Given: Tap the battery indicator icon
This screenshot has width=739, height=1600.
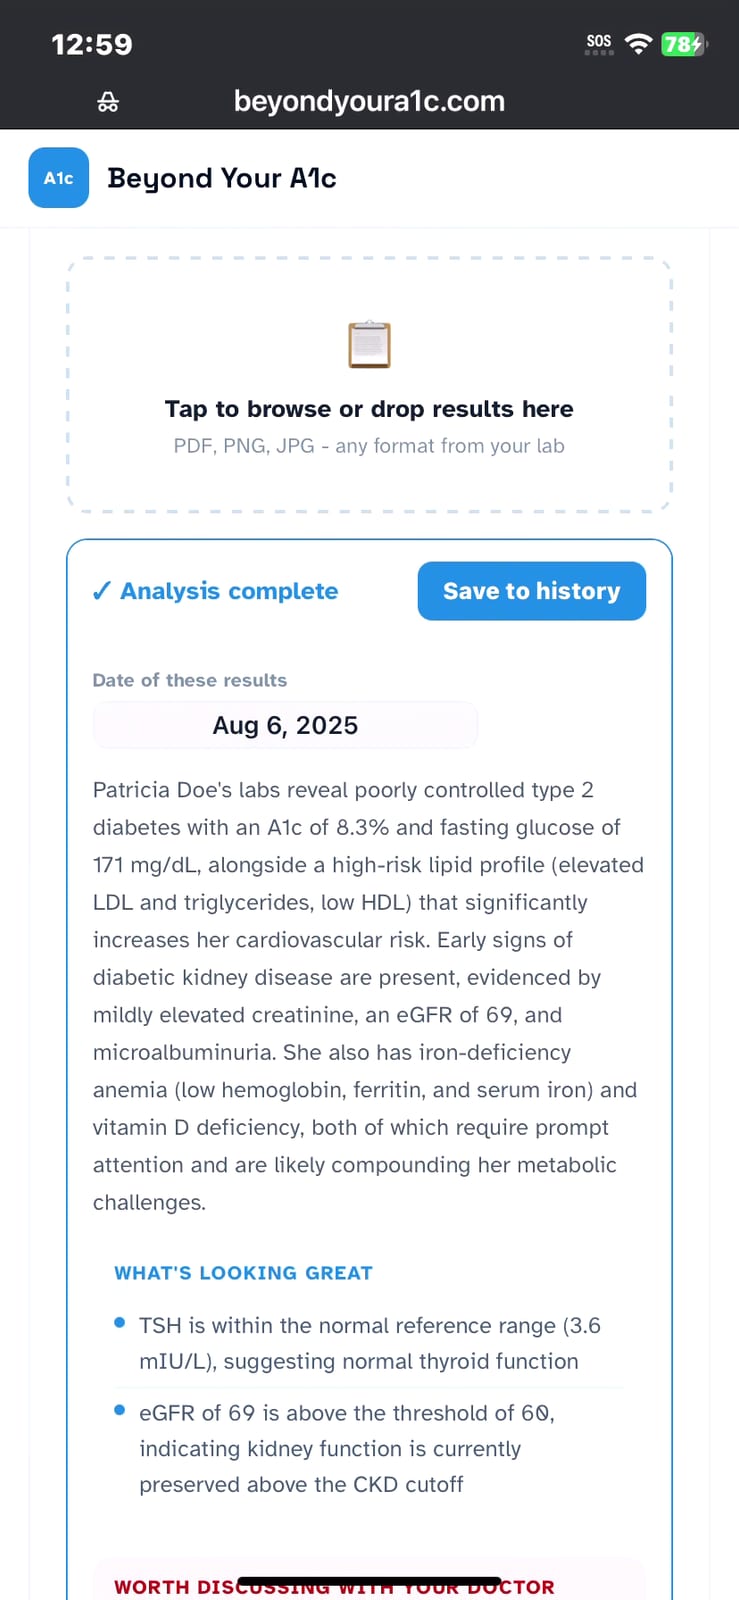Looking at the screenshot, I should (x=684, y=44).
